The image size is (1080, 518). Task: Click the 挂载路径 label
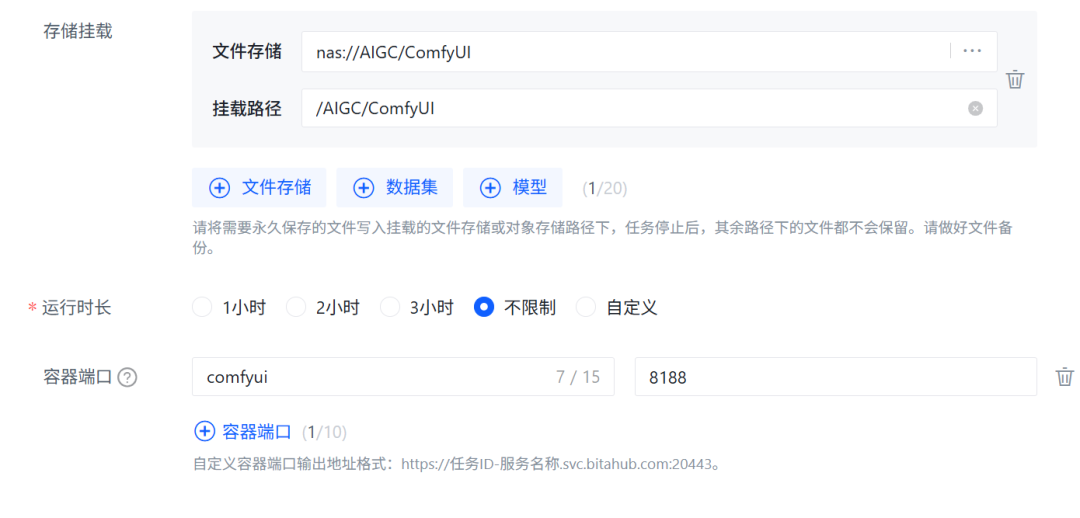coord(247,108)
